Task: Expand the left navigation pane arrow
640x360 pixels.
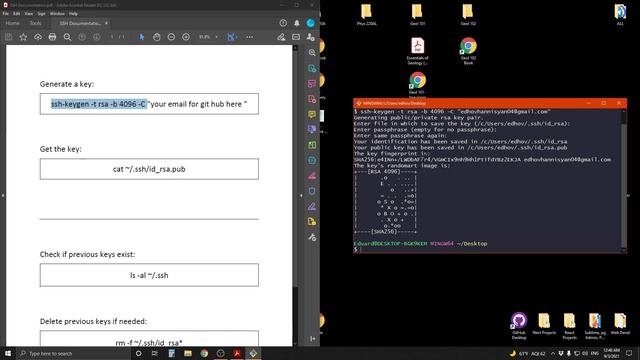Action: pos(3,196)
